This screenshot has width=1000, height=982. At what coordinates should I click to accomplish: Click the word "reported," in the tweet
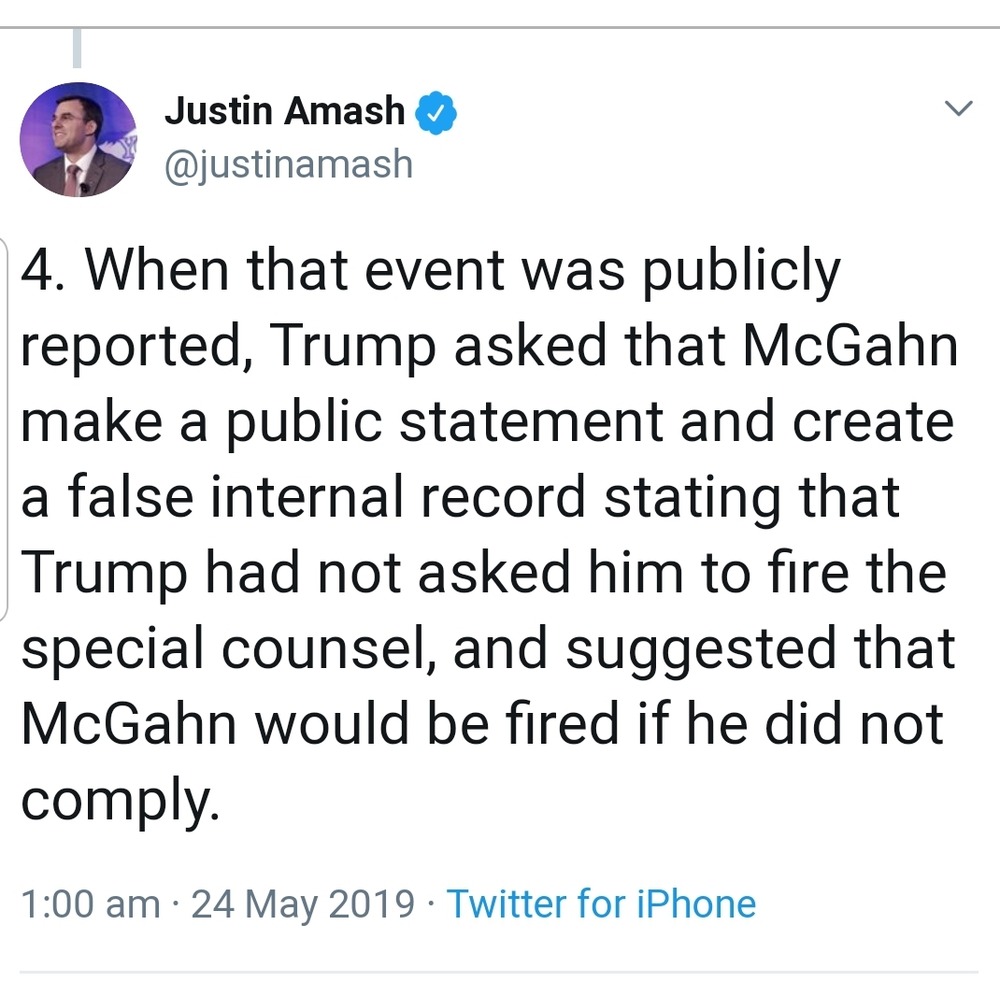click(x=136, y=347)
